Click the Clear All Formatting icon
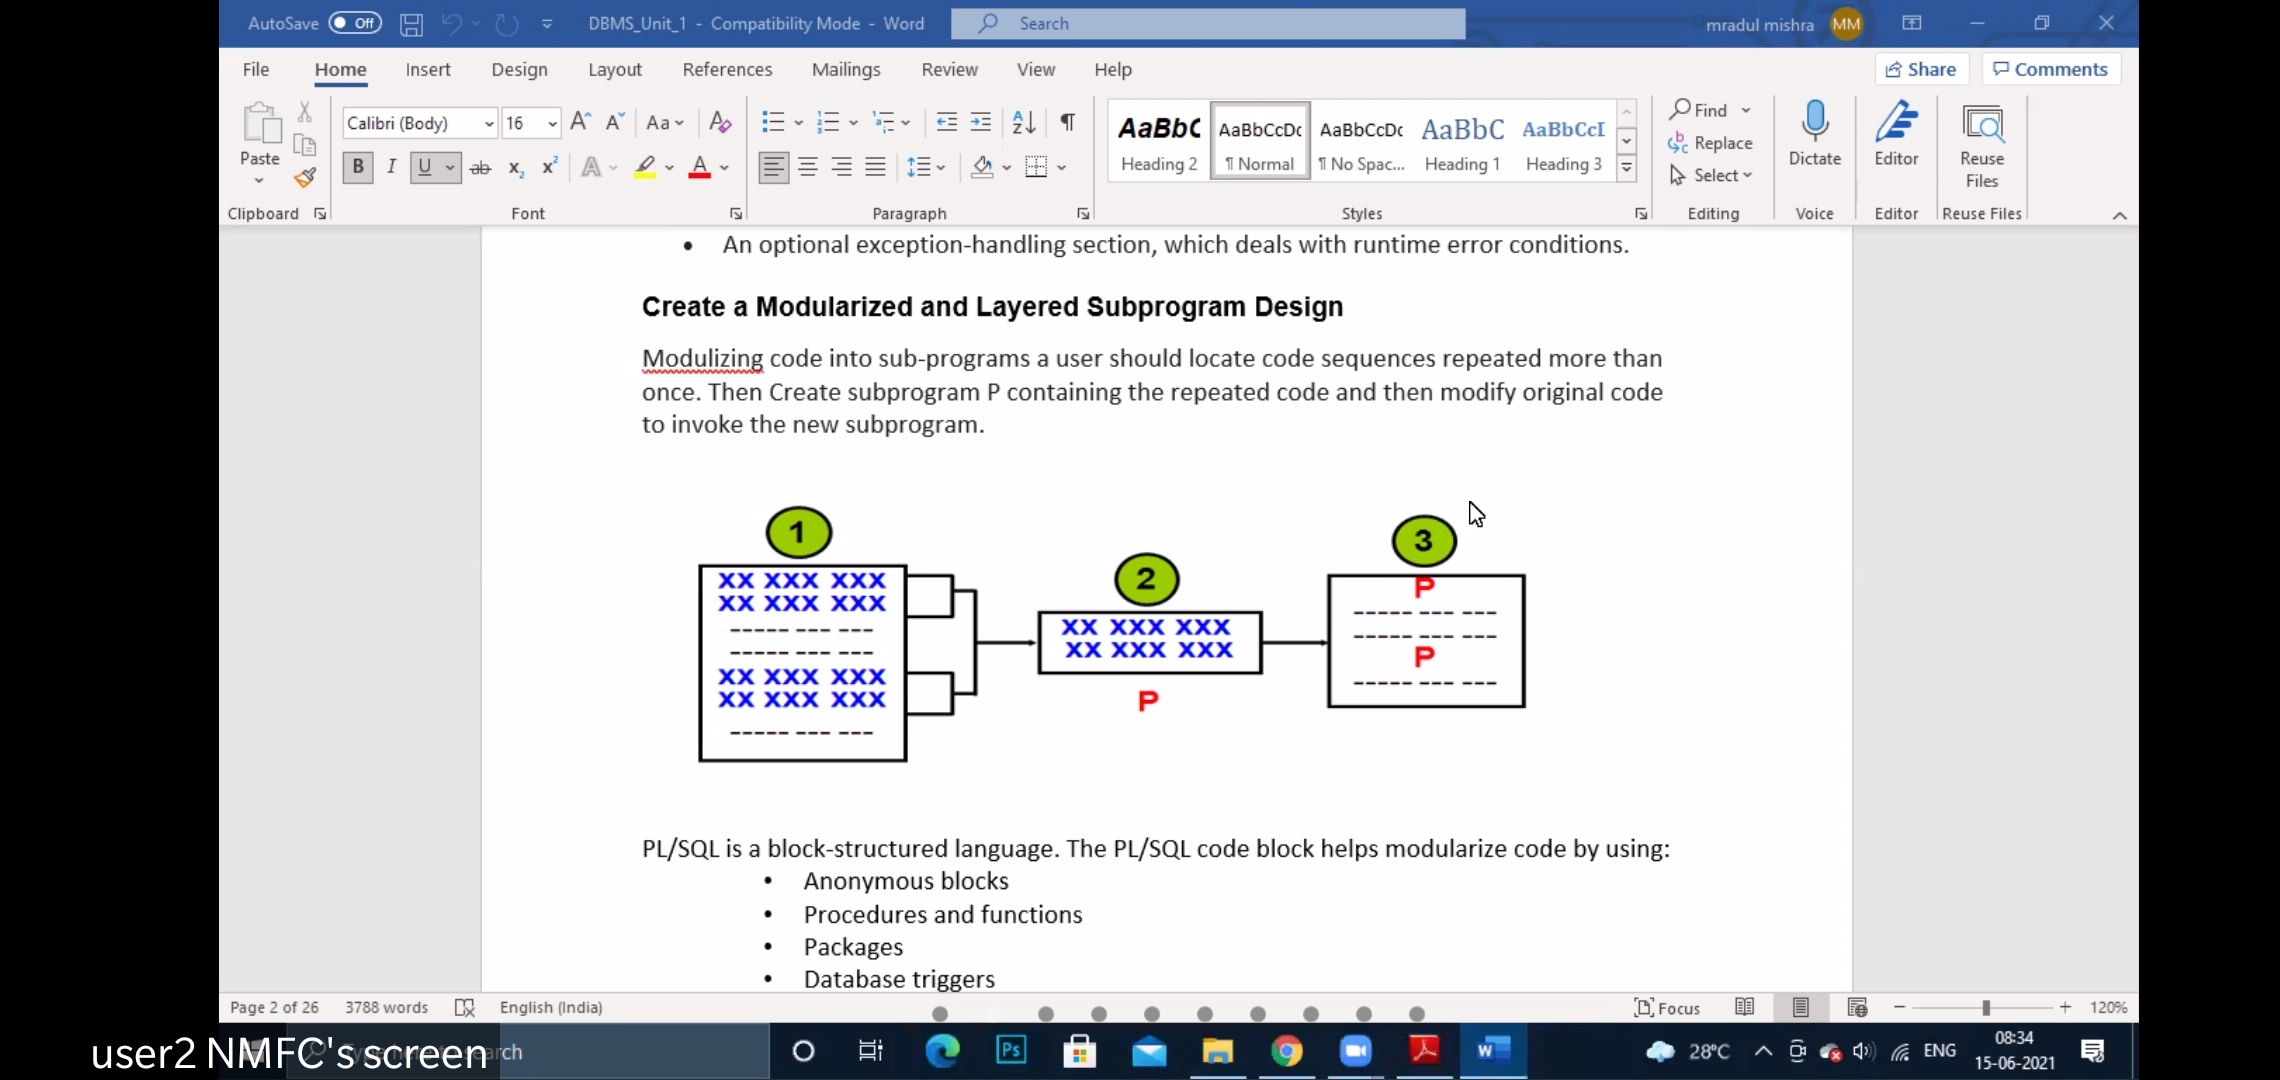Screen dimensions: 2280x1080 [x=720, y=122]
